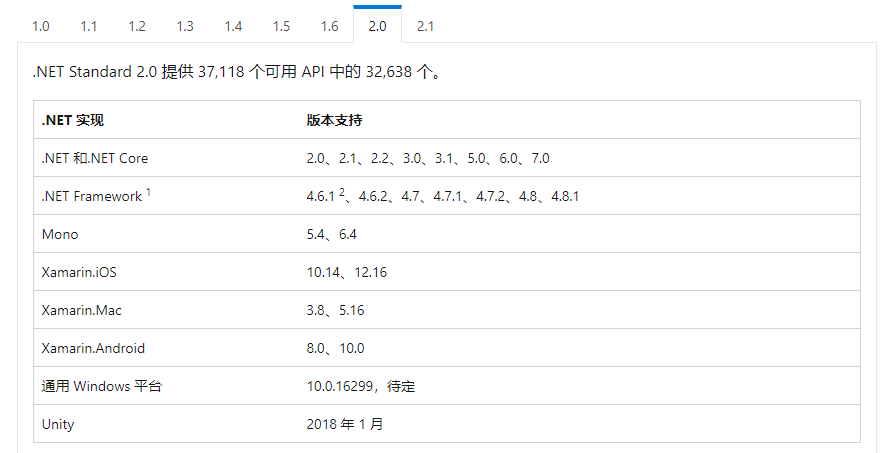The image size is (891, 453).
Task: Click the ".NET 实现" column header
Action: tap(73, 120)
